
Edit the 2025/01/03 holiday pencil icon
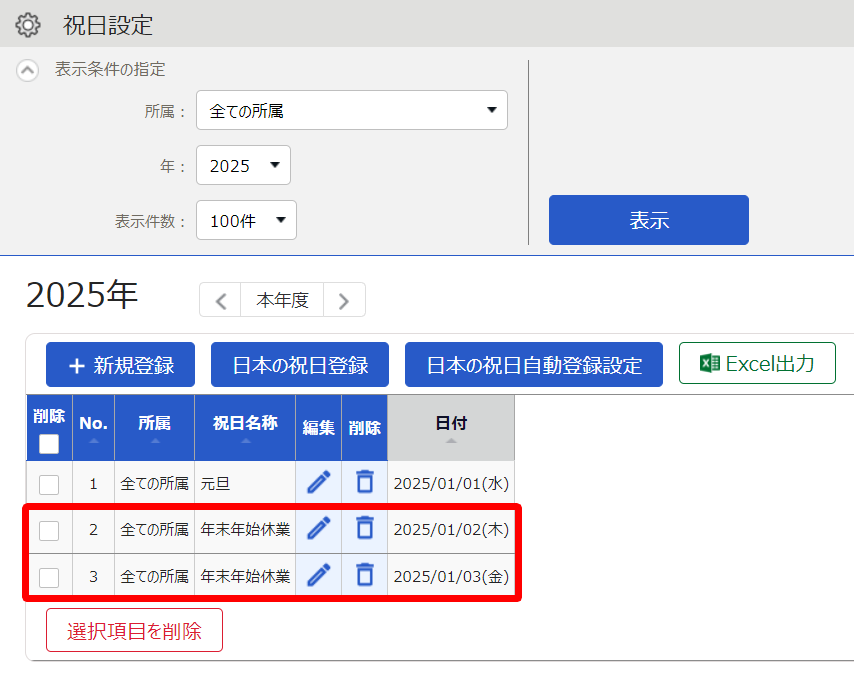tap(319, 575)
